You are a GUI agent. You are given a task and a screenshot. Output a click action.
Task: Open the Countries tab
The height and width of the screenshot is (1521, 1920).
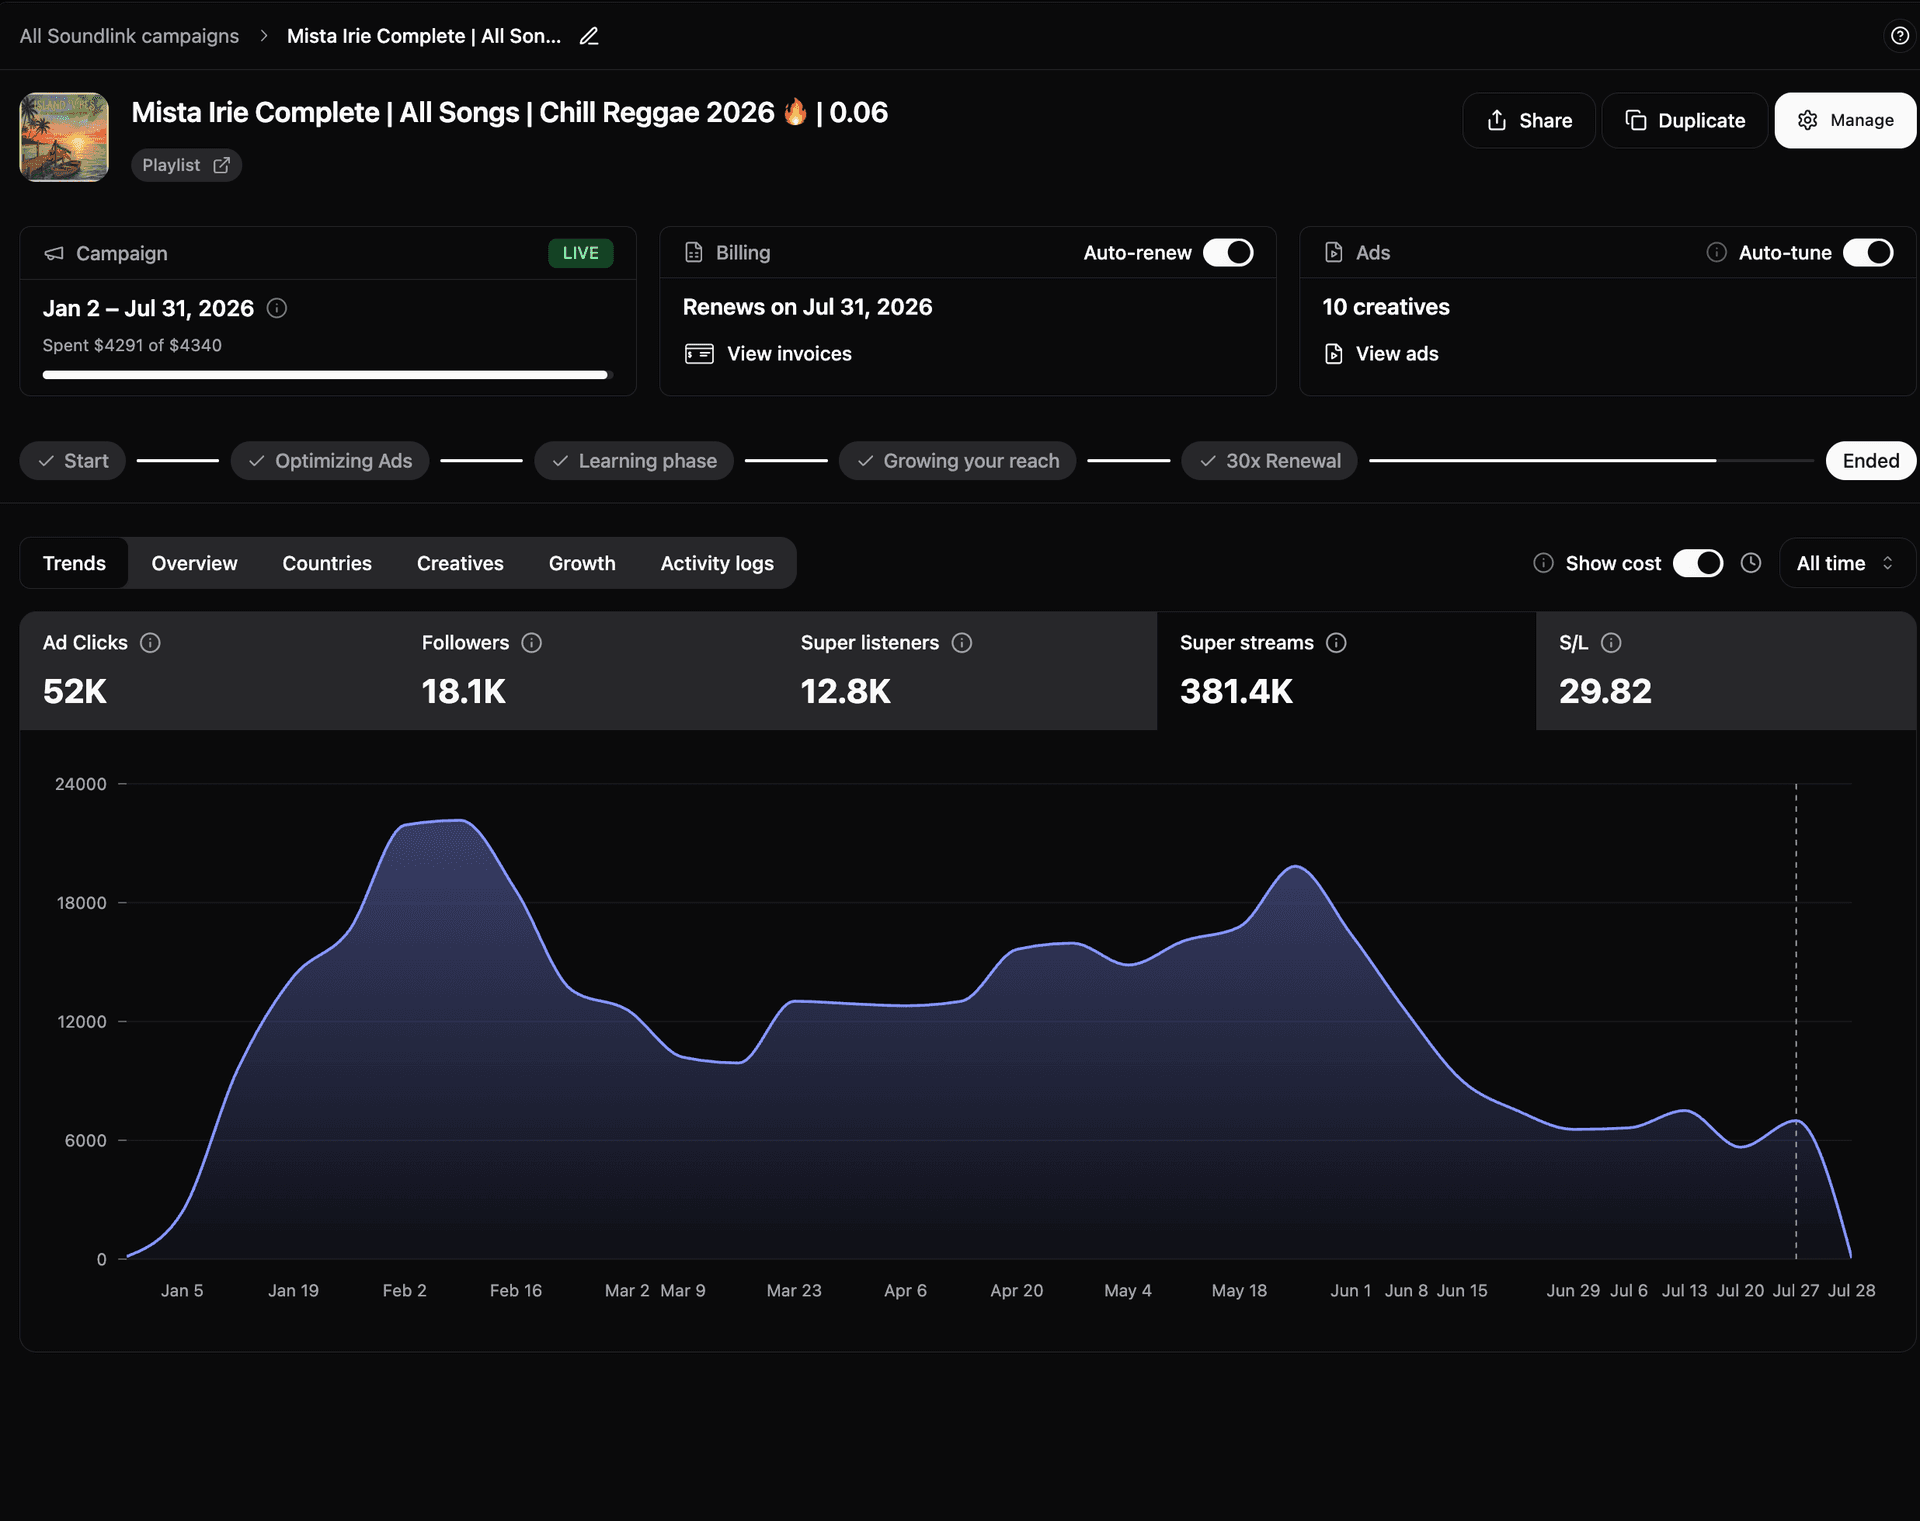327,563
